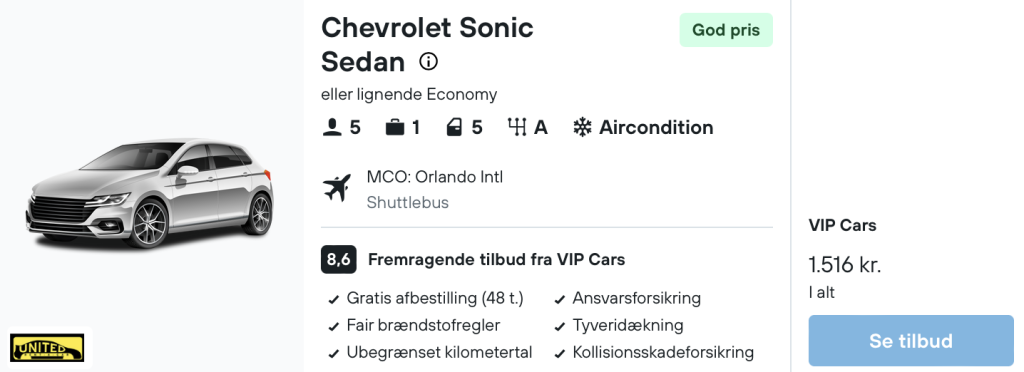Click the United supplier logo

click(47, 347)
